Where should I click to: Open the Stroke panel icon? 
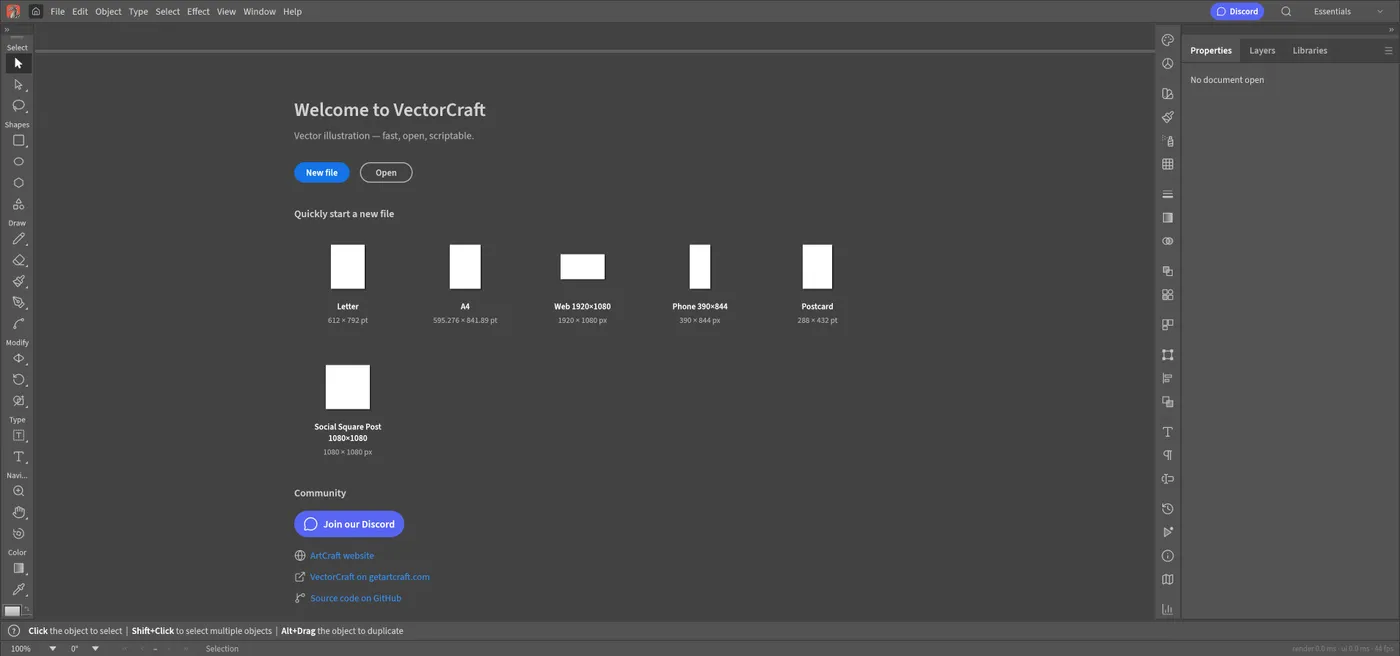[x=1167, y=194]
